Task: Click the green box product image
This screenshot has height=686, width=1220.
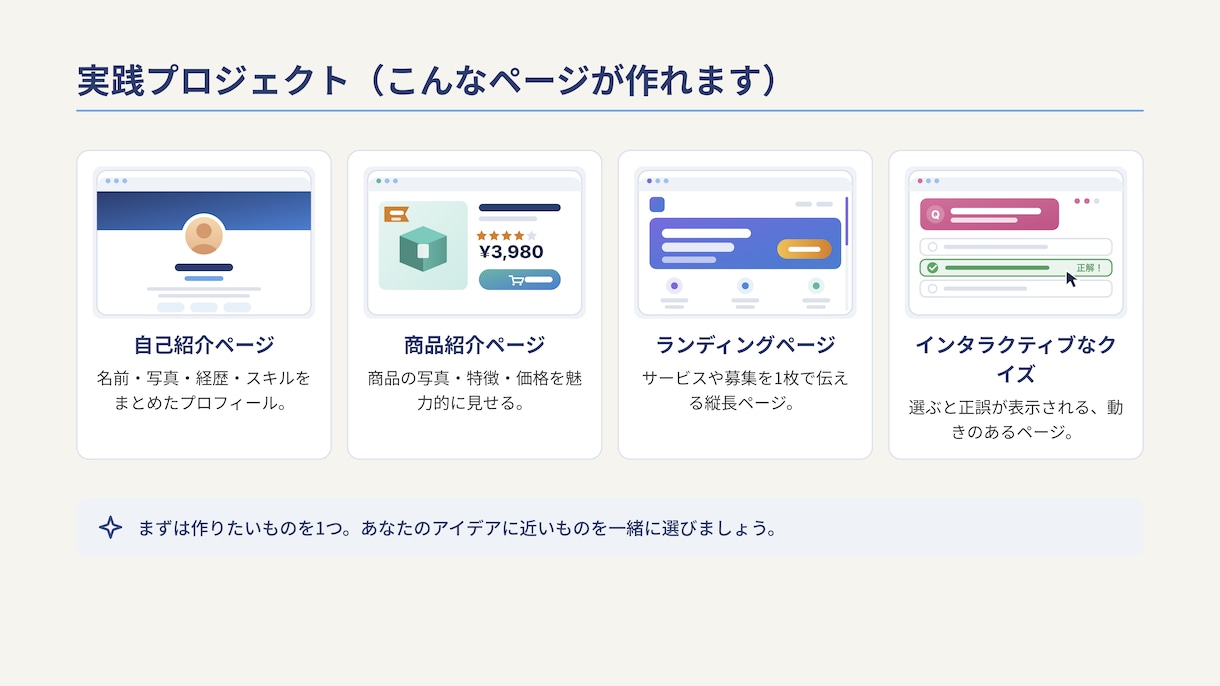Action: 423,249
